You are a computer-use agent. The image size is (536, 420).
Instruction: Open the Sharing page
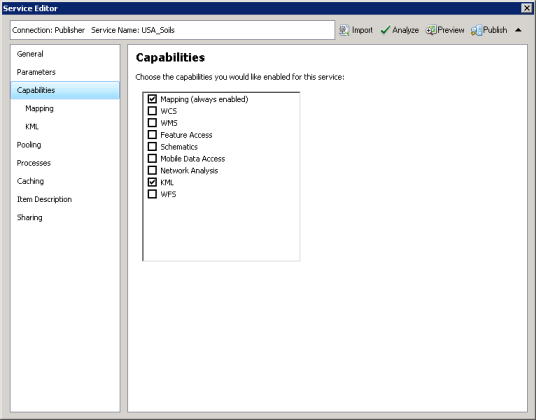[x=65, y=217]
